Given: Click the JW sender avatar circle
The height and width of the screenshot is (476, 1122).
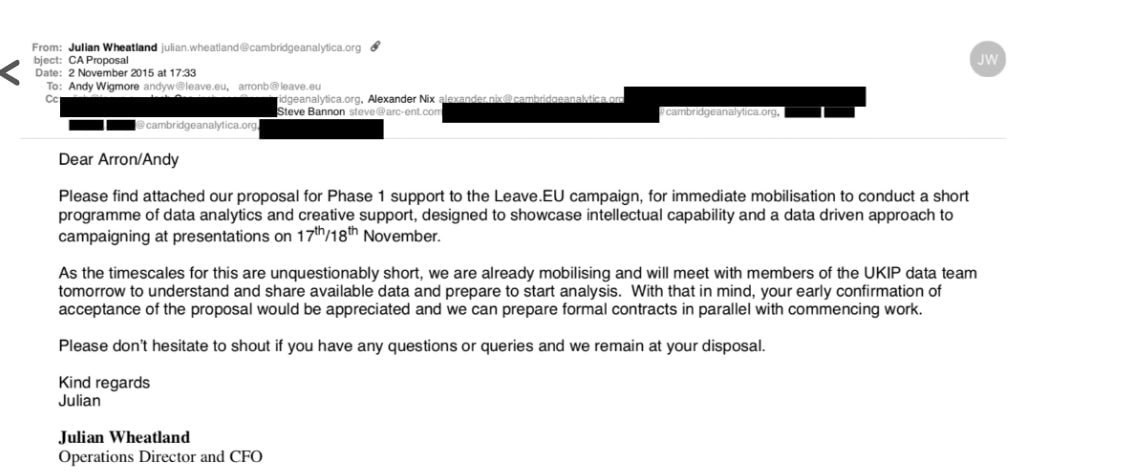Looking at the screenshot, I should point(987,59).
